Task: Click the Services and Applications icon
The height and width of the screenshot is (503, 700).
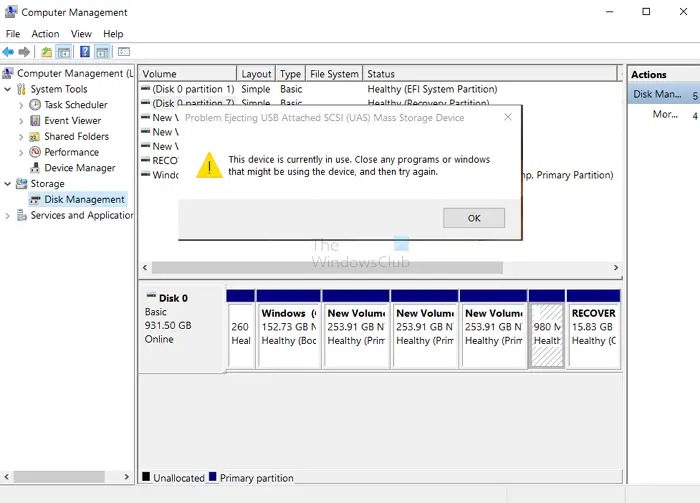Action: pos(21,215)
